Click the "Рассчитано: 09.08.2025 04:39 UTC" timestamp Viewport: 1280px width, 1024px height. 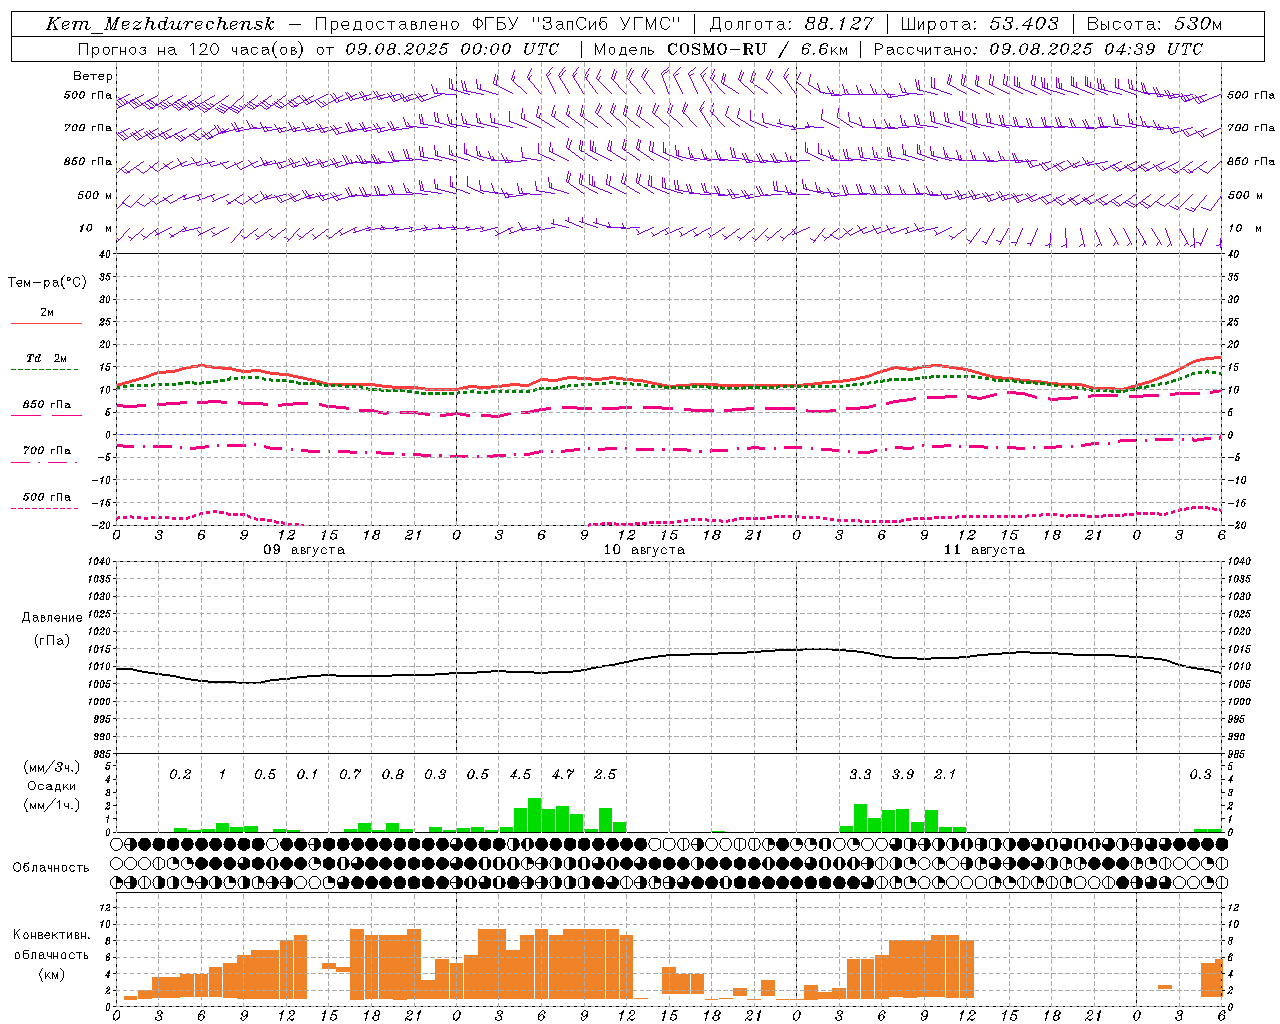[1038, 49]
